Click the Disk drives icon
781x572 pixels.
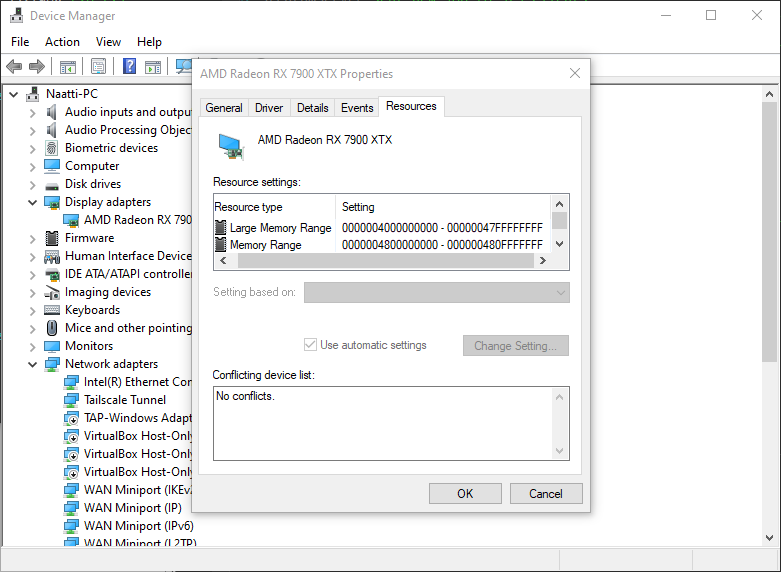[51, 185]
